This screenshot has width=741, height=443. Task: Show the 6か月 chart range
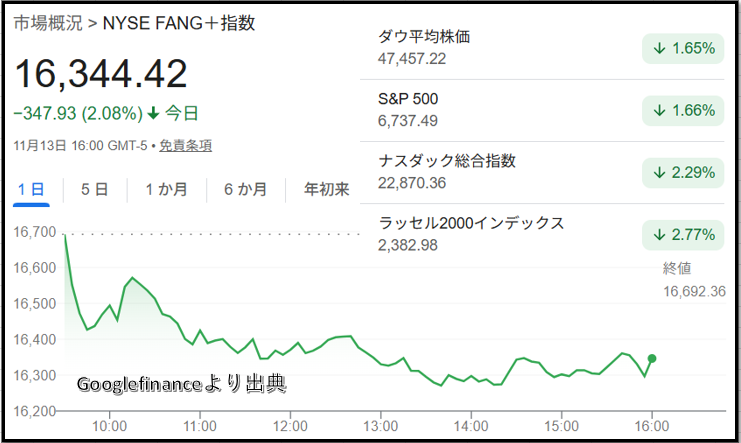click(x=245, y=189)
